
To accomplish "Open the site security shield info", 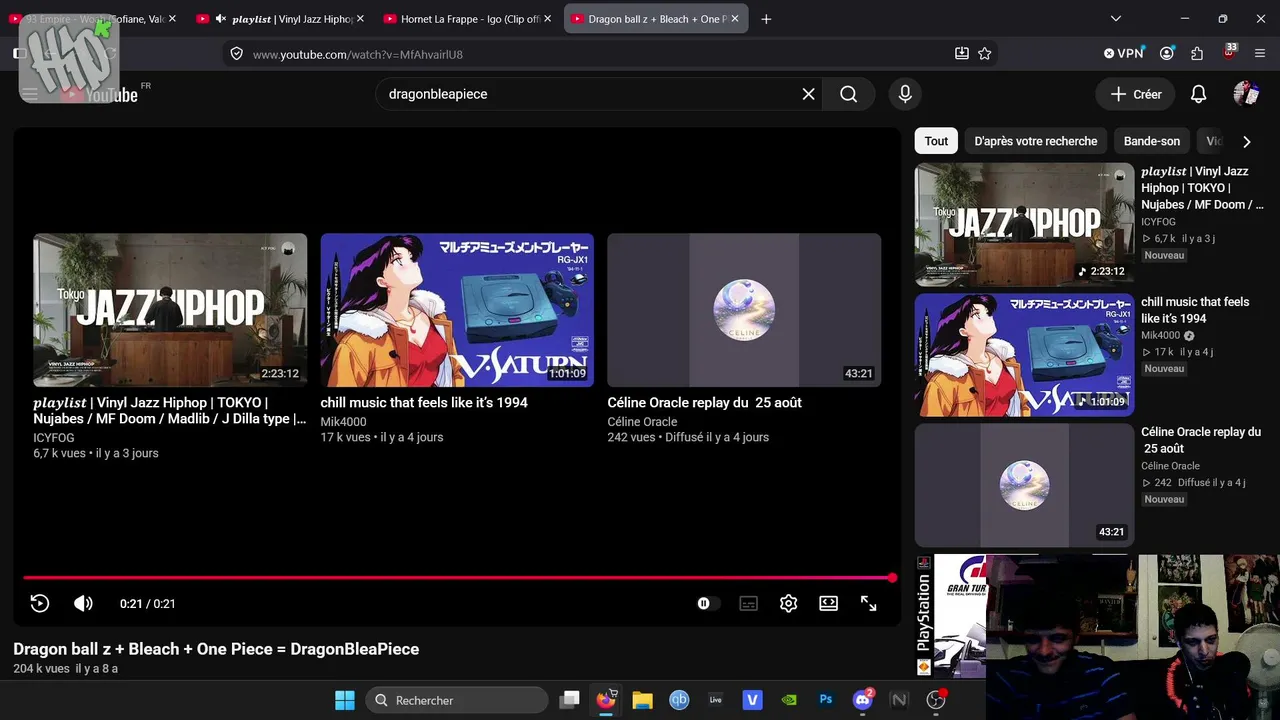I will pyautogui.click(x=236, y=54).
